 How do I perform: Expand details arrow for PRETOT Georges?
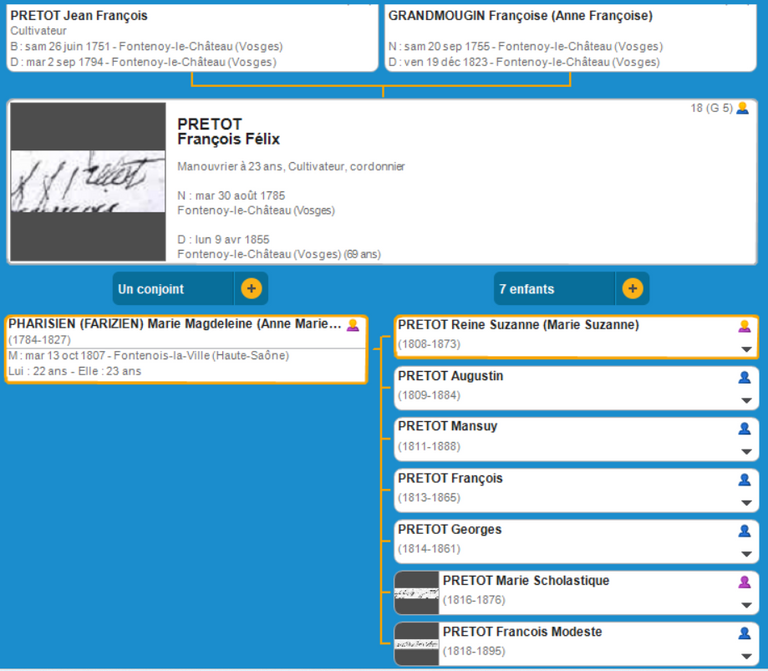pos(745,554)
